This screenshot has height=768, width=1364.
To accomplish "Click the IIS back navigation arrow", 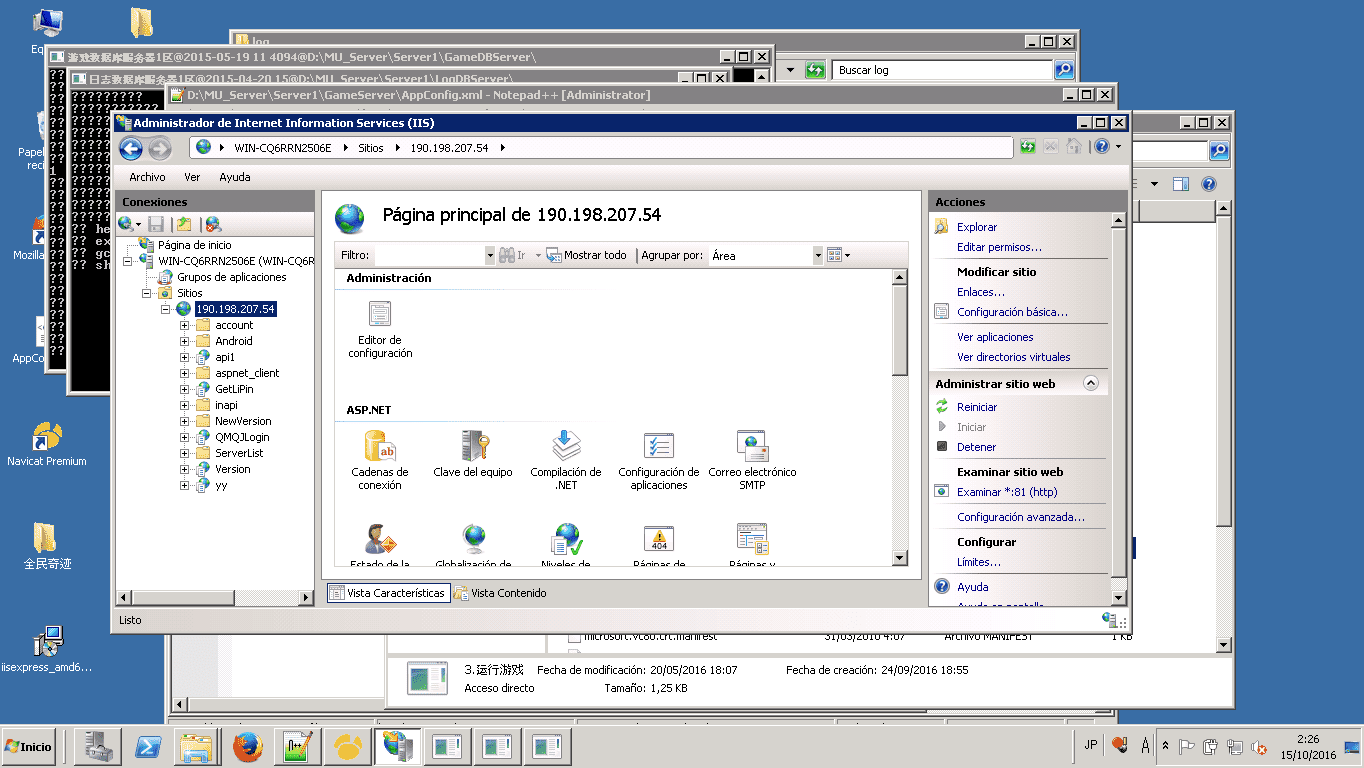I will point(131,149).
